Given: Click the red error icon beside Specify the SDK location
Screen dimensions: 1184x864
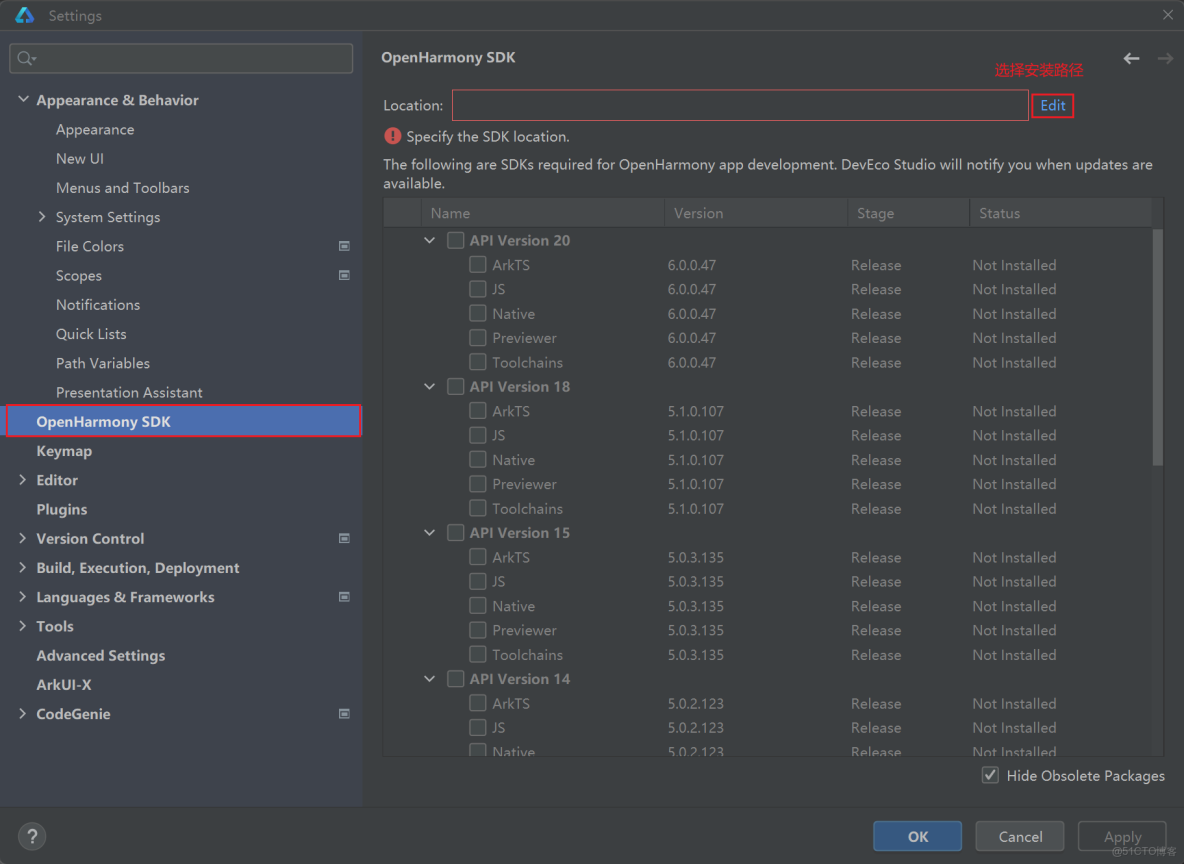Looking at the screenshot, I should (x=393, y=136).
